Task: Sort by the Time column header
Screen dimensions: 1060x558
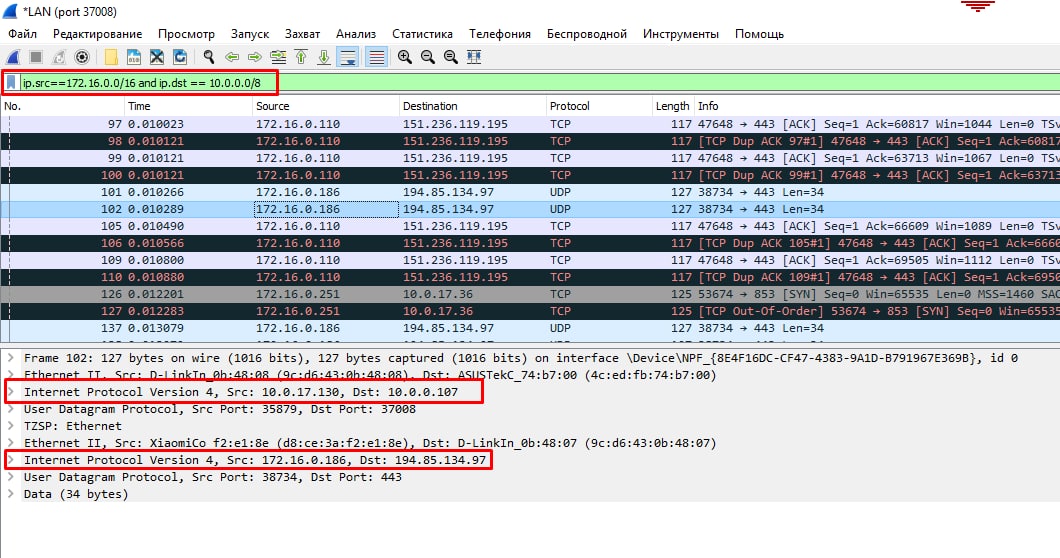Action: click(189, 106)
